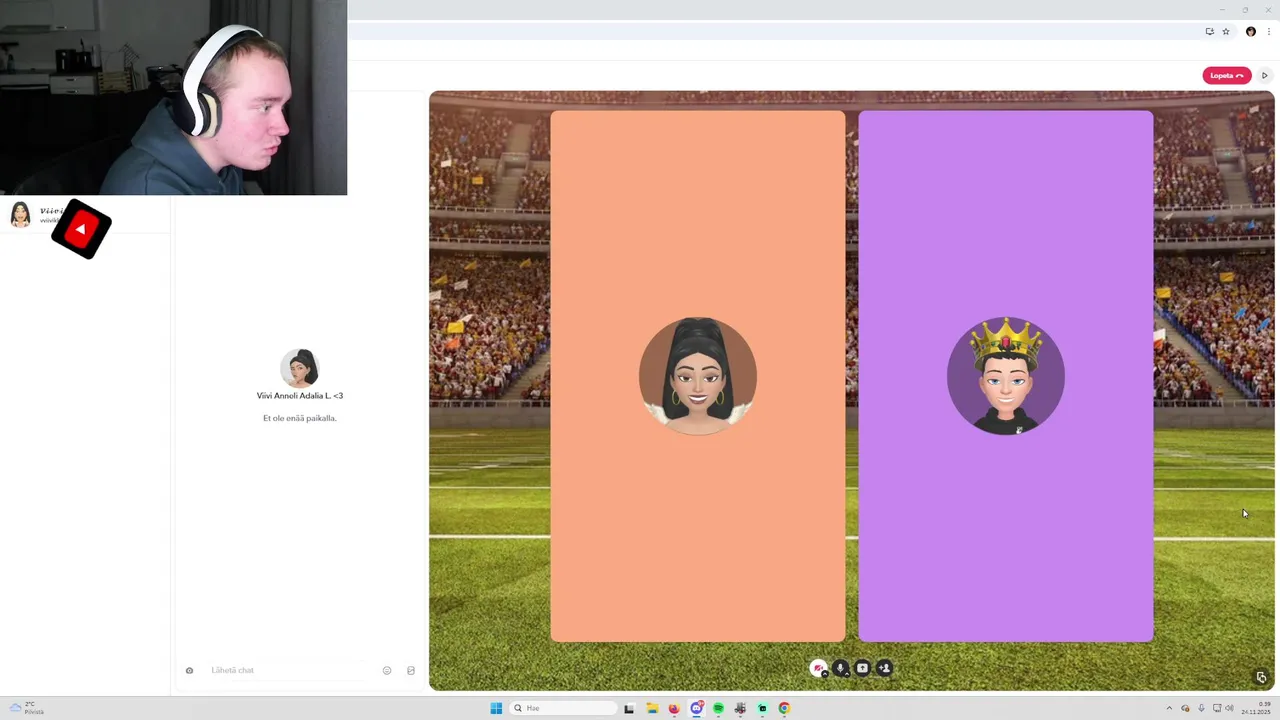
Task: Open the teal app icon beside Chrome on the taskbar
Action: (x=762, y=708)
